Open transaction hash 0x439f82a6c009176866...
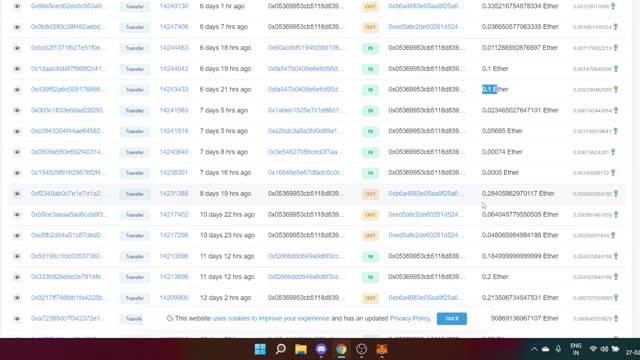The width and height of the screenshot is (640, 360). coord(68,89)
